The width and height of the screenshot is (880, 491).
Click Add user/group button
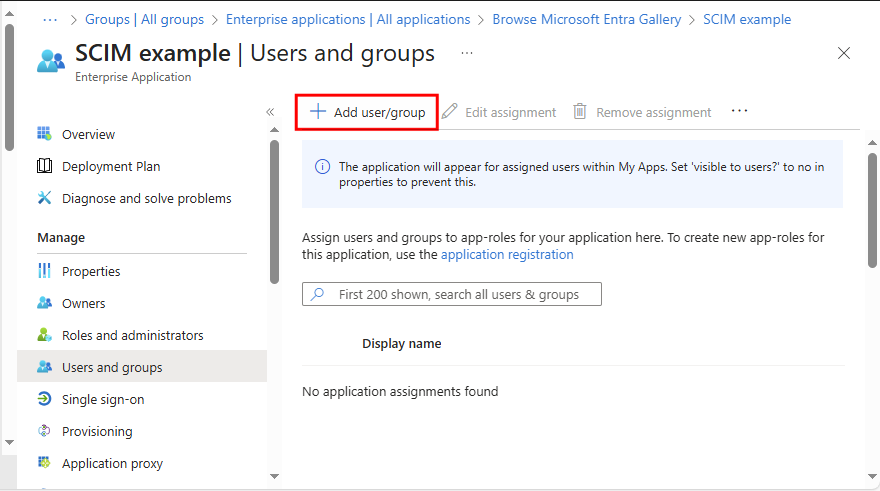367,112
